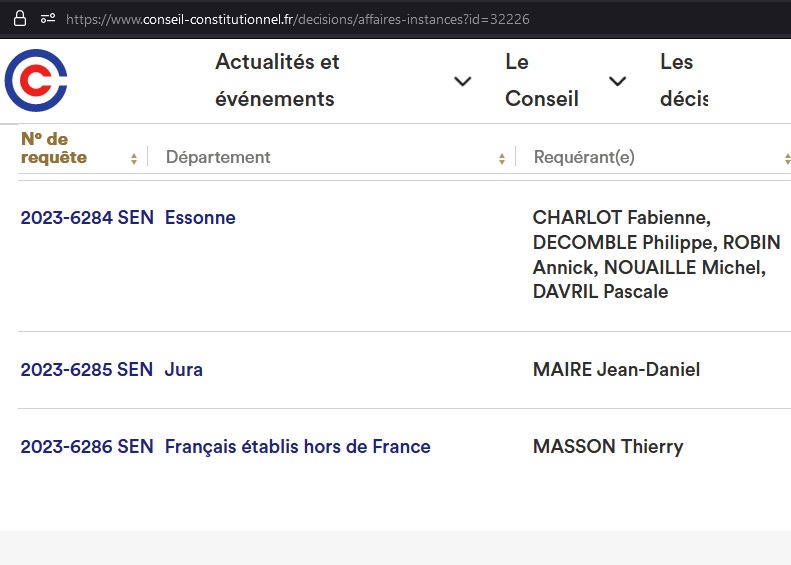Screen dimensions: 791x565
Task: Click the Conseil constitutionnel logo
Action: [36, 81]
